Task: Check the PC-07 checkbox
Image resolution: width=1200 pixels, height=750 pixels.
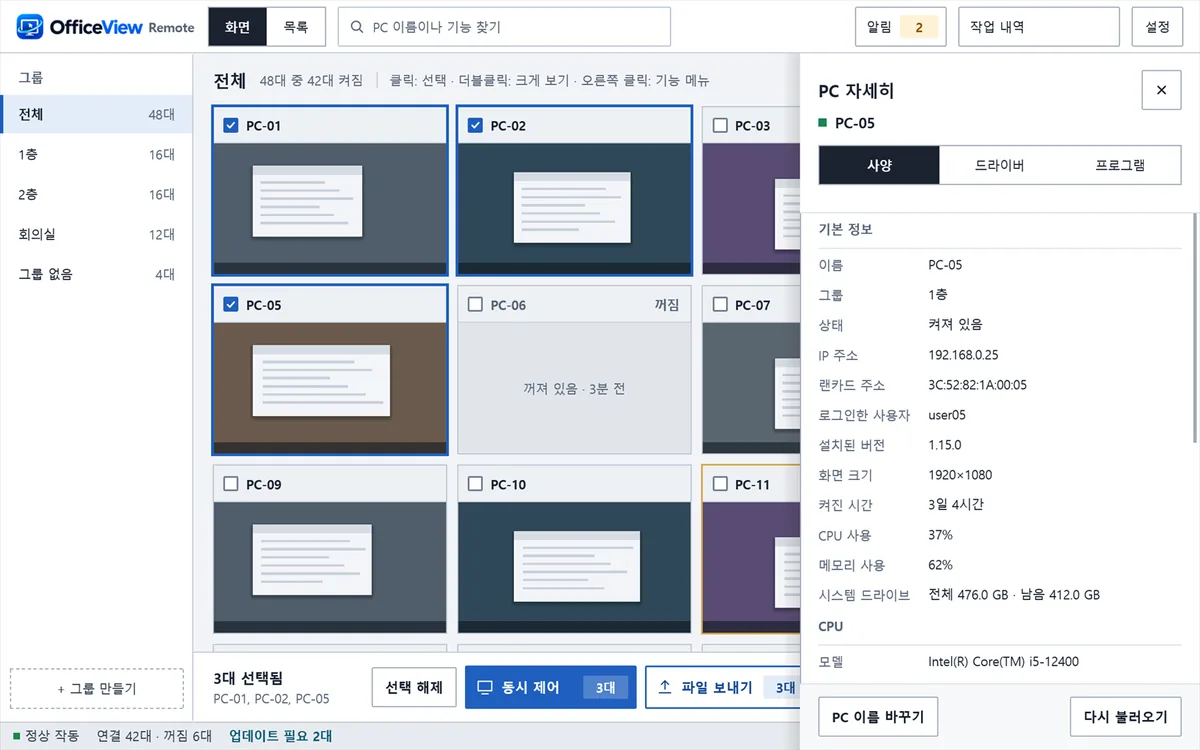Action: coord(720,305)
